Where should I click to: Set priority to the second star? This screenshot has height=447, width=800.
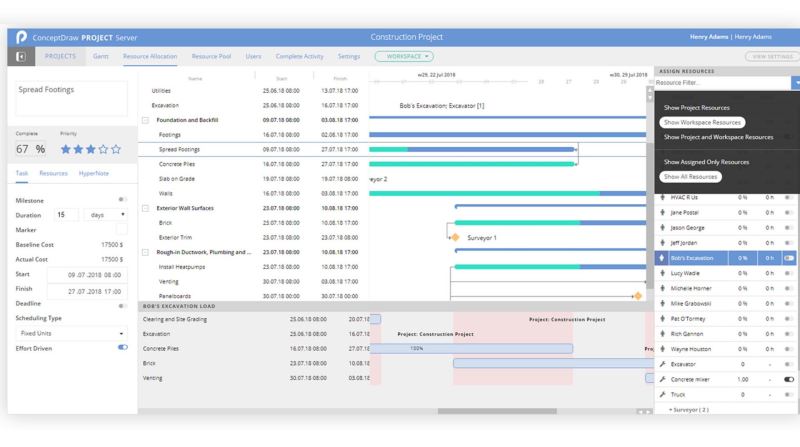tap(78, 149)
